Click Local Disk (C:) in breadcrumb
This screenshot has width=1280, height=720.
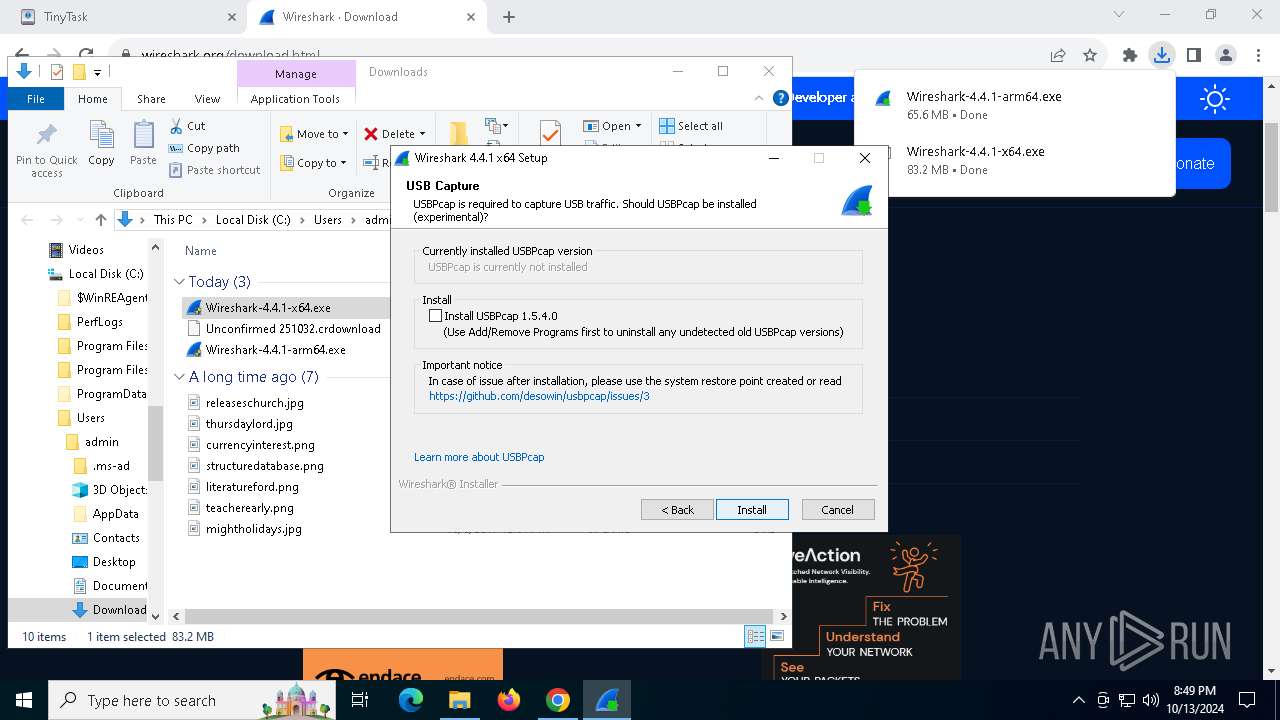[x=253, y=220]
